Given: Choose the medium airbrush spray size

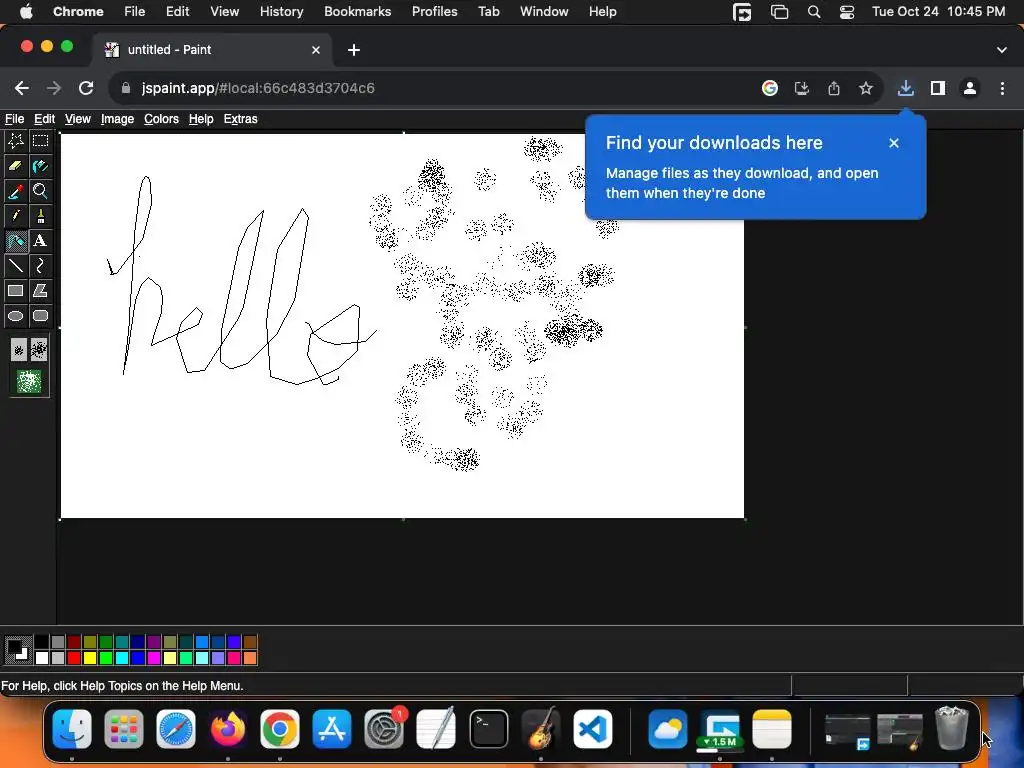Looking at the screenshot, I should (x=39, y=350).
